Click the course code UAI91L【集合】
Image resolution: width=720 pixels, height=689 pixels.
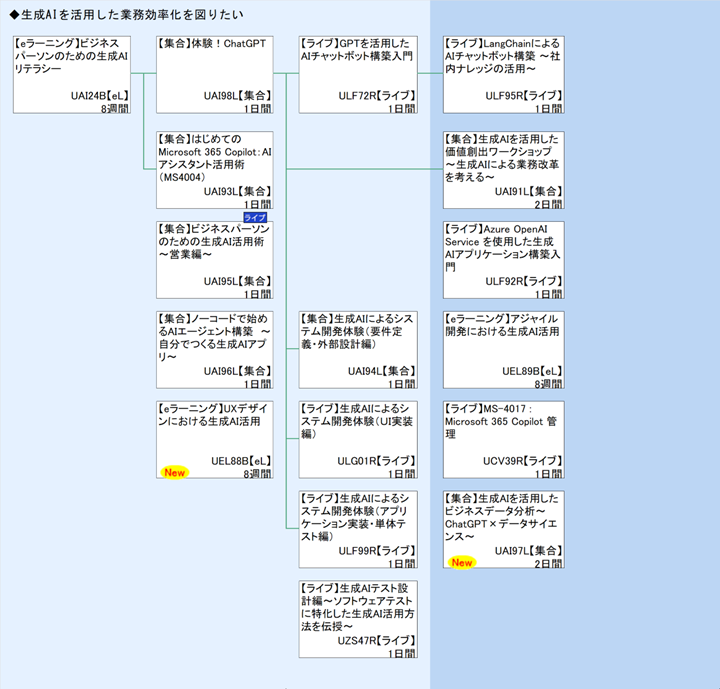tap(529, 192)
